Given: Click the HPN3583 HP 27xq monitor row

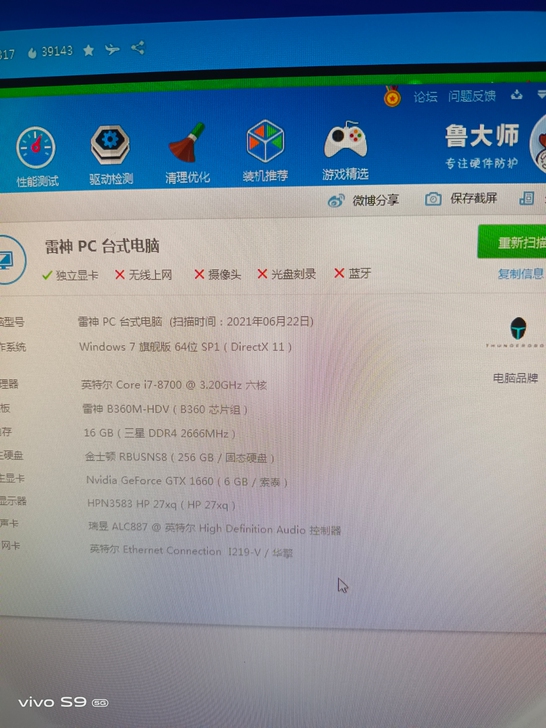Looking at the screenshot, I should (x=161, y=504).
